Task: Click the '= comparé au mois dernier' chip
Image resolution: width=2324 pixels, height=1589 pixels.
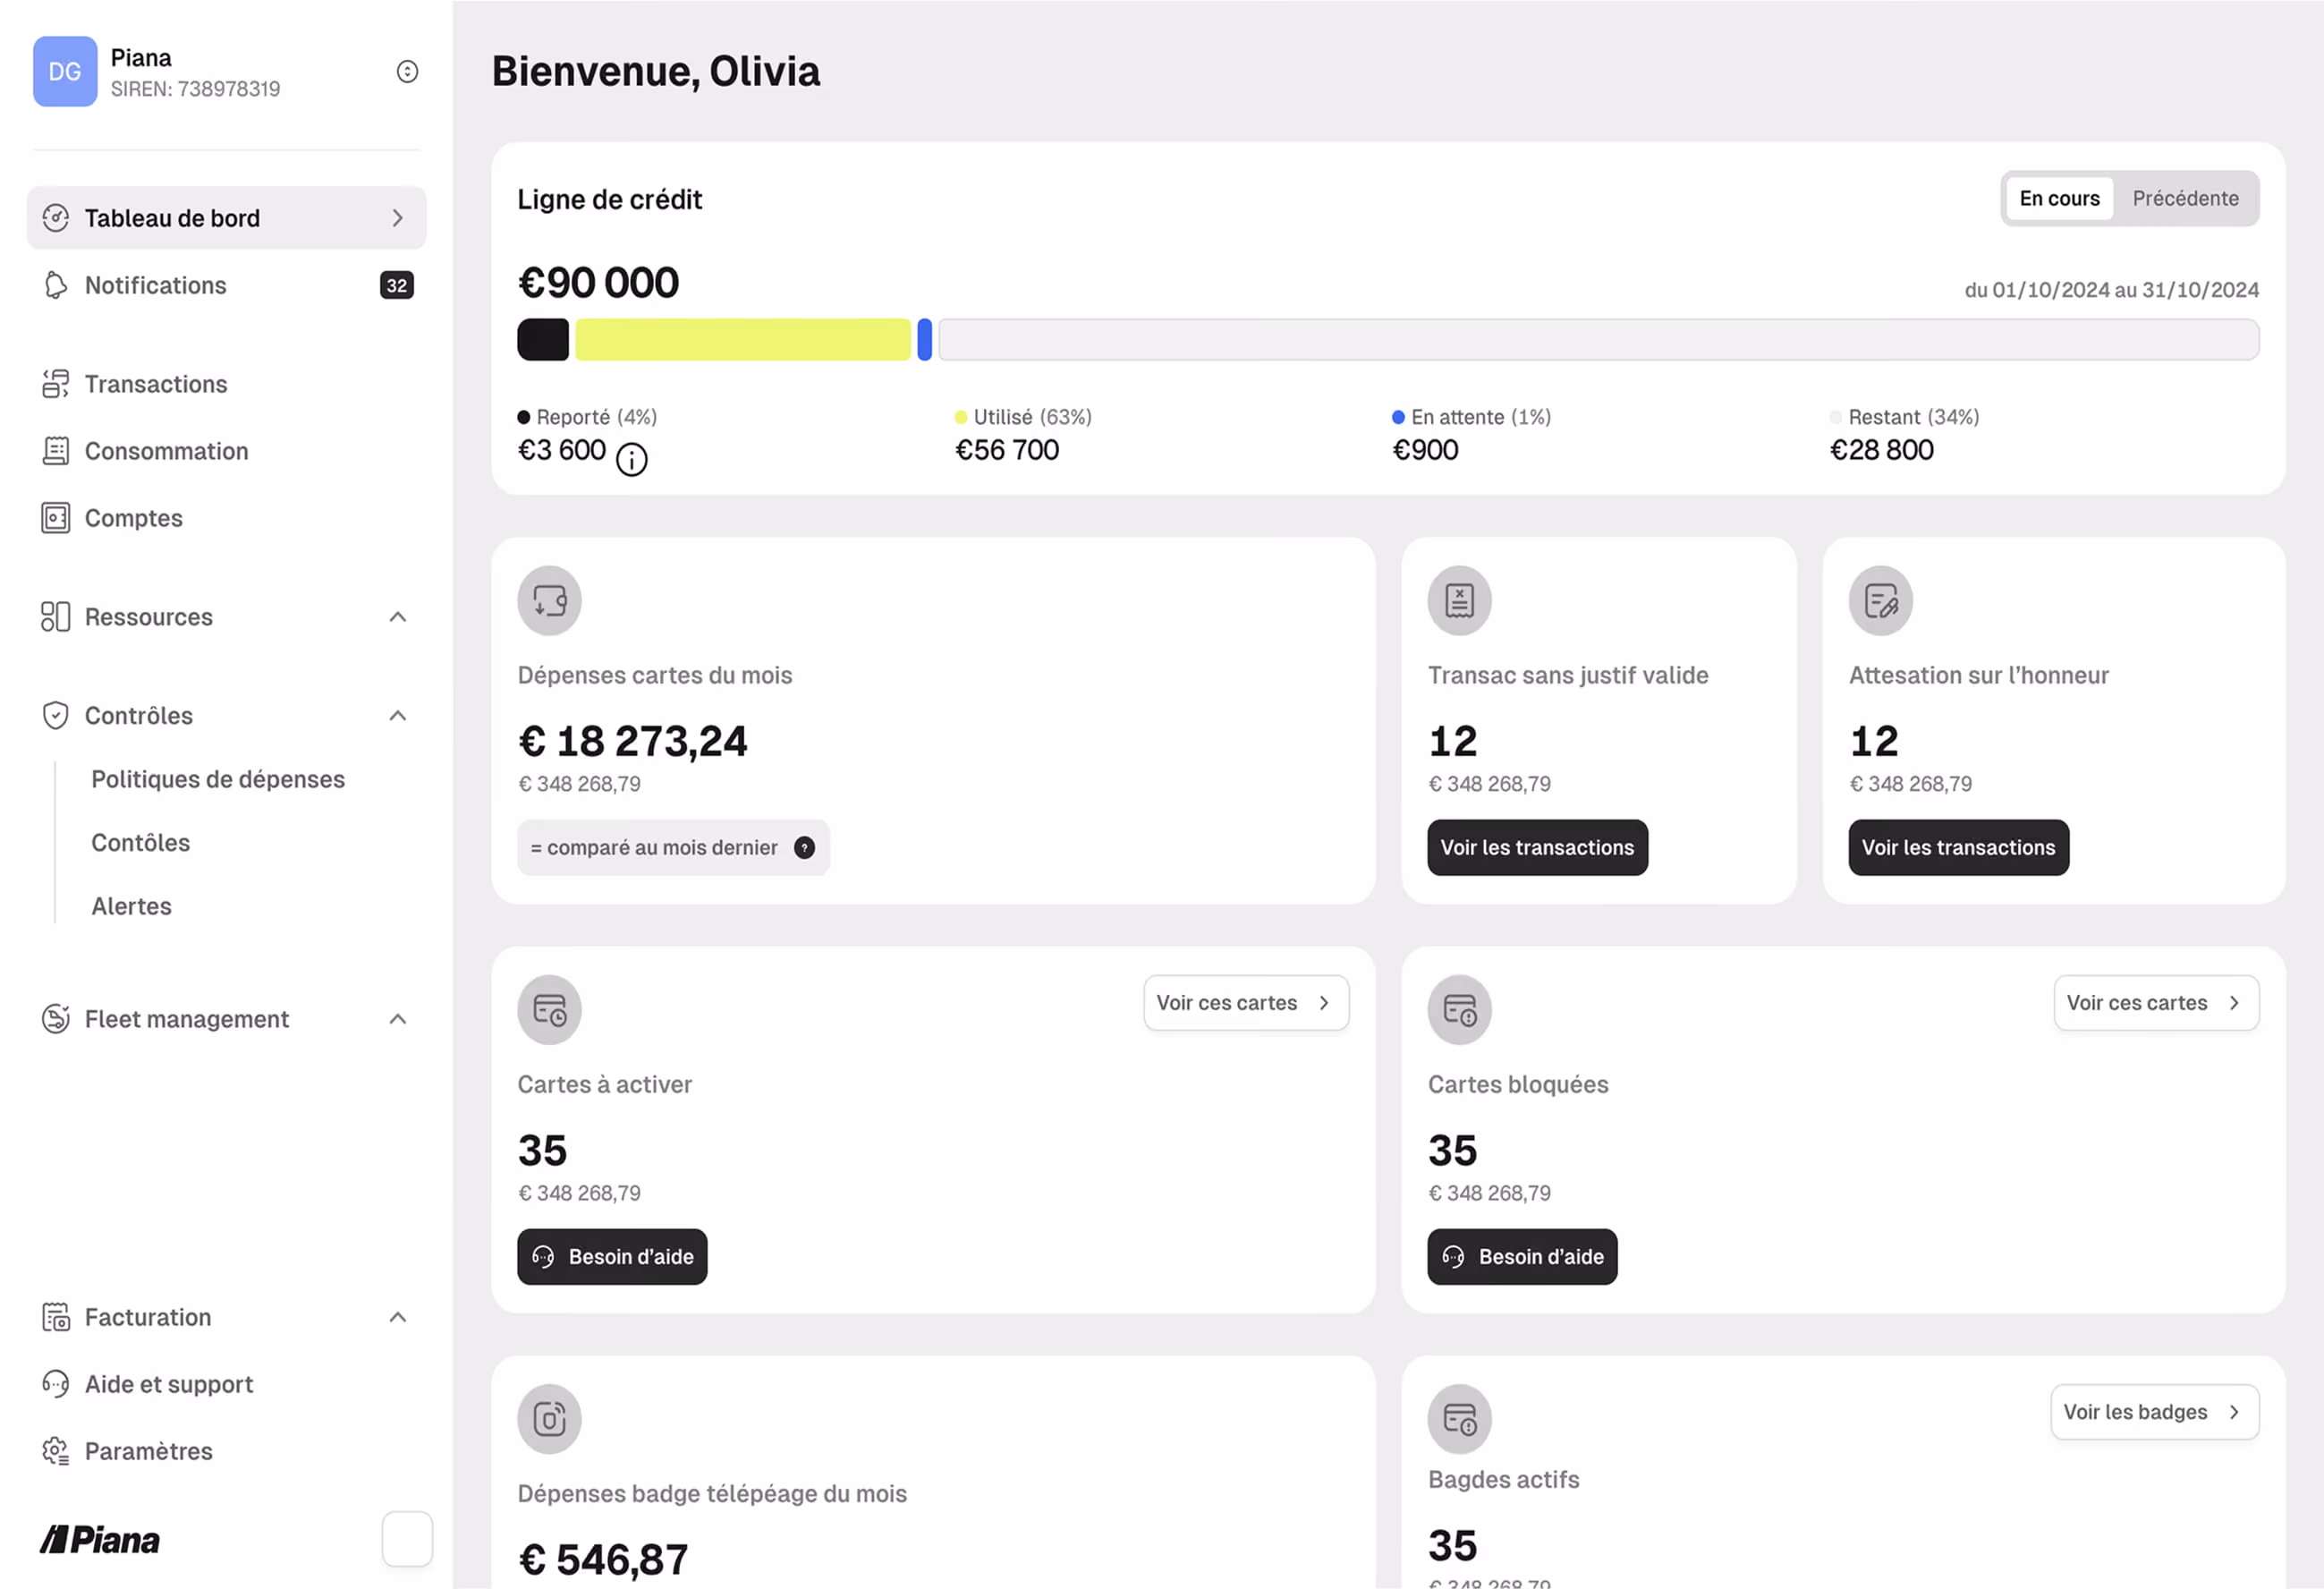Action: (673, 848)
